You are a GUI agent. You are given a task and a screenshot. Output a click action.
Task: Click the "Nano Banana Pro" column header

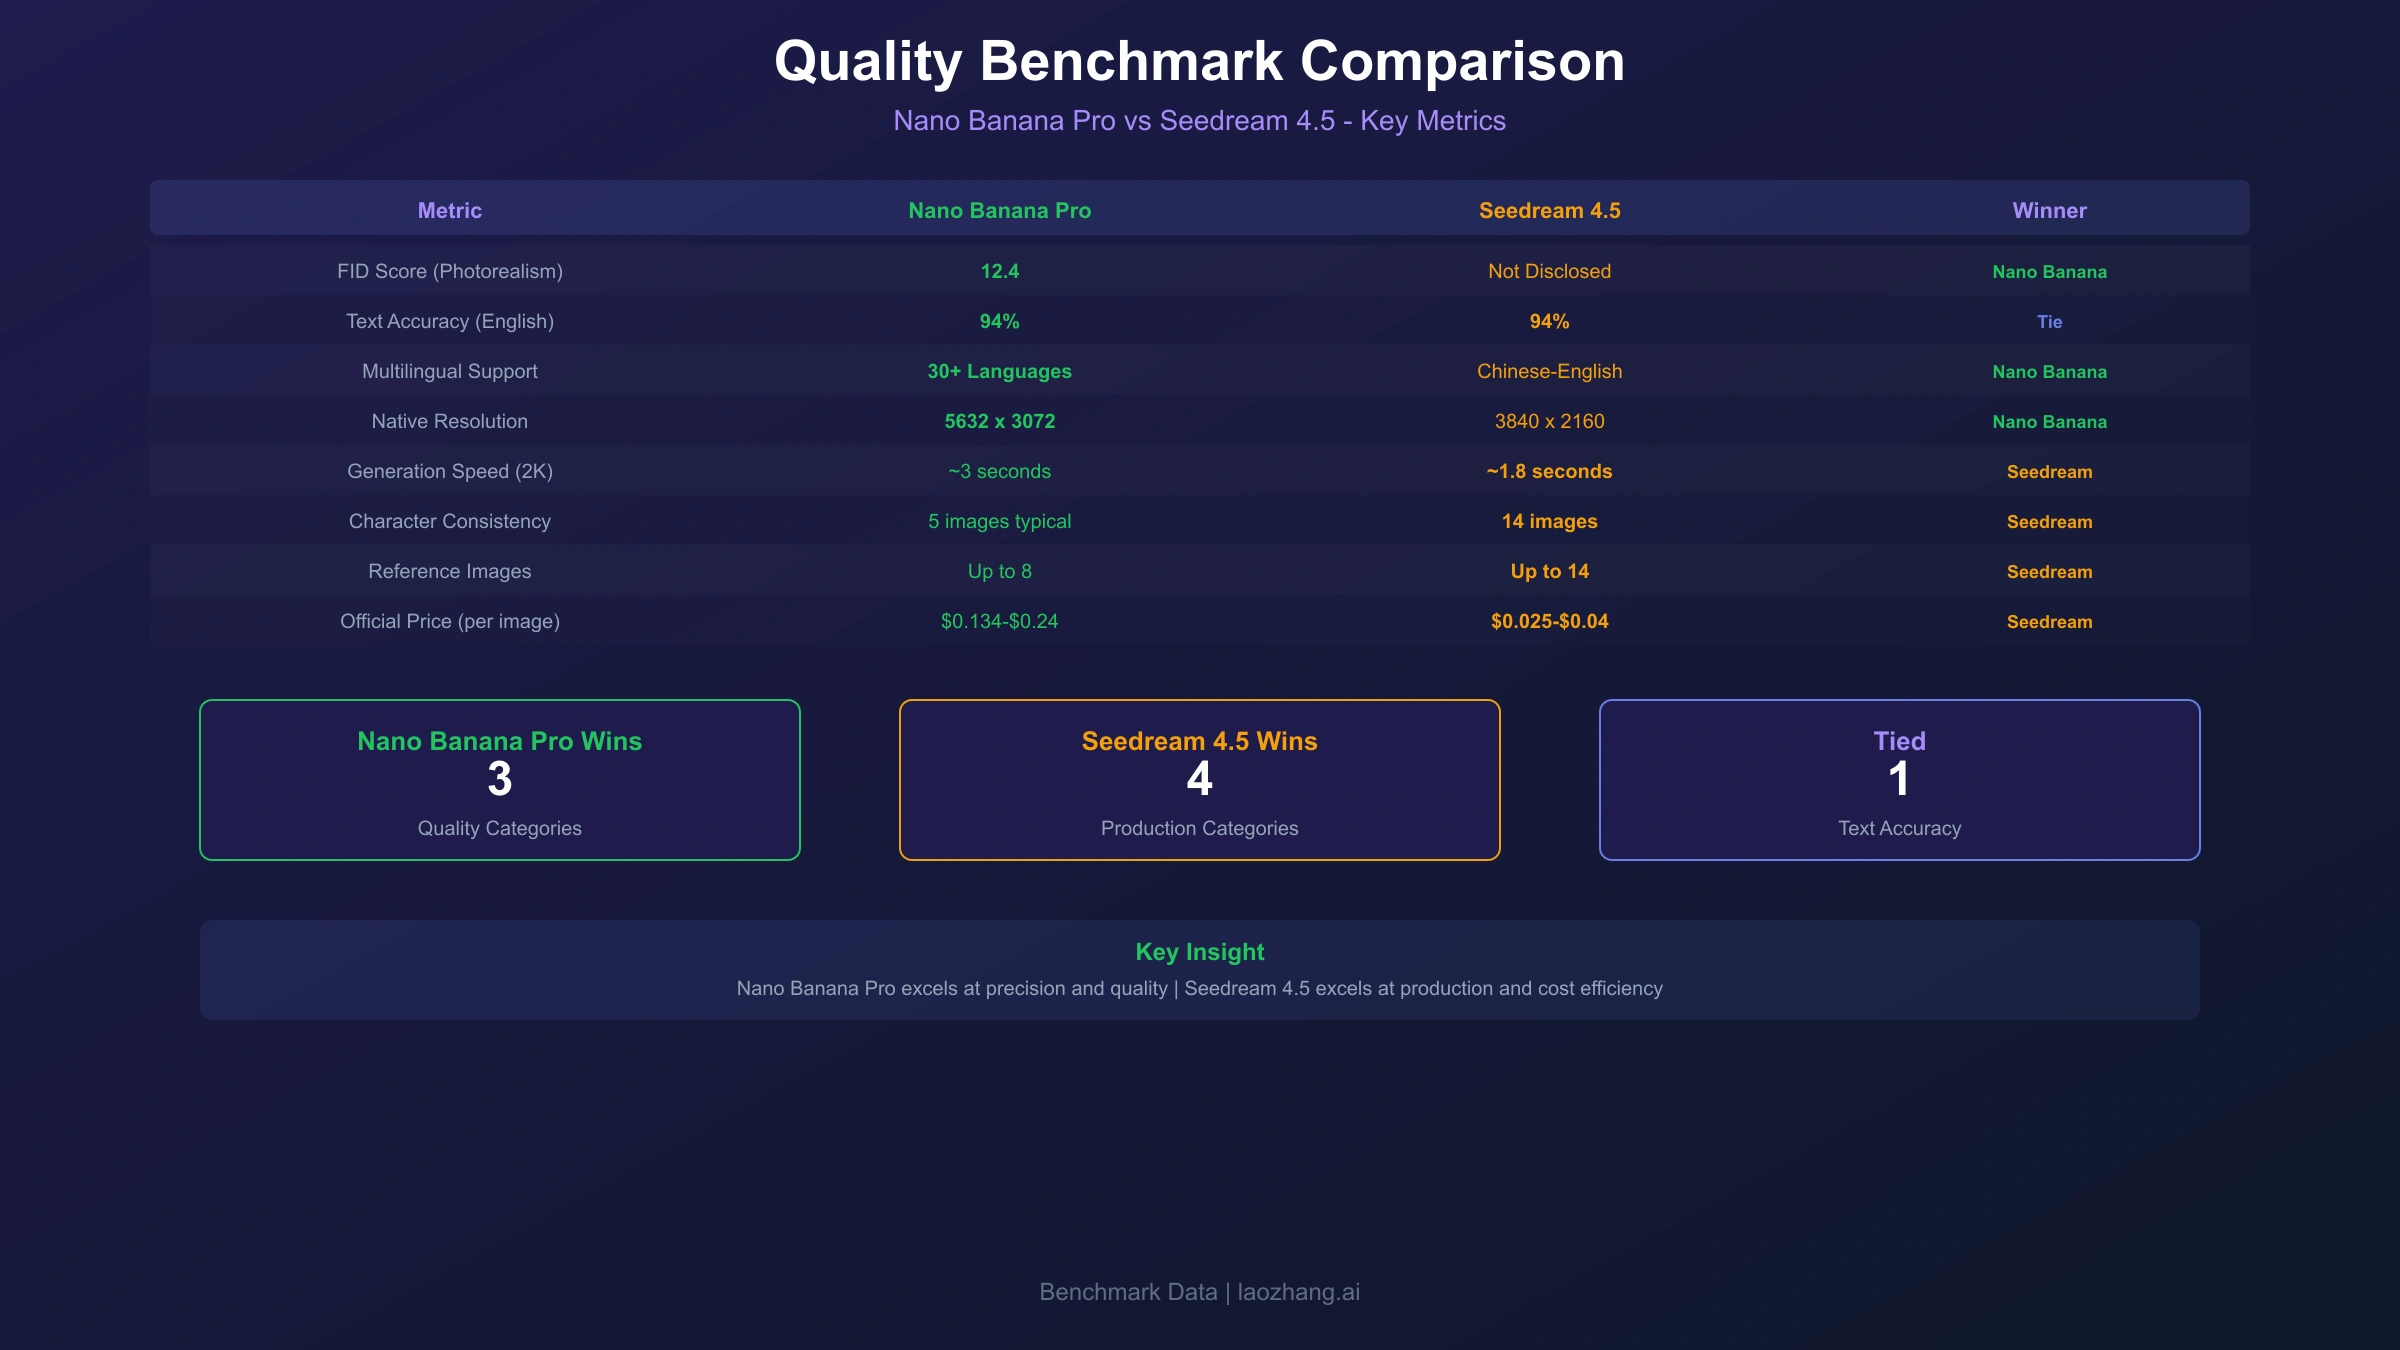click(1000, 210)
